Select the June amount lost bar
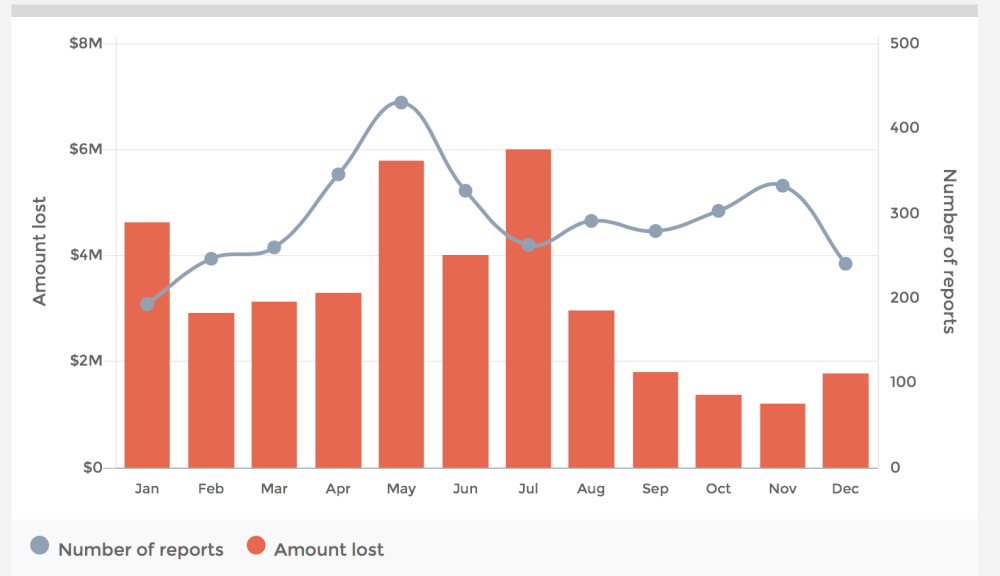Screen dimensions: 1000x576 click(x=466, y=362)
